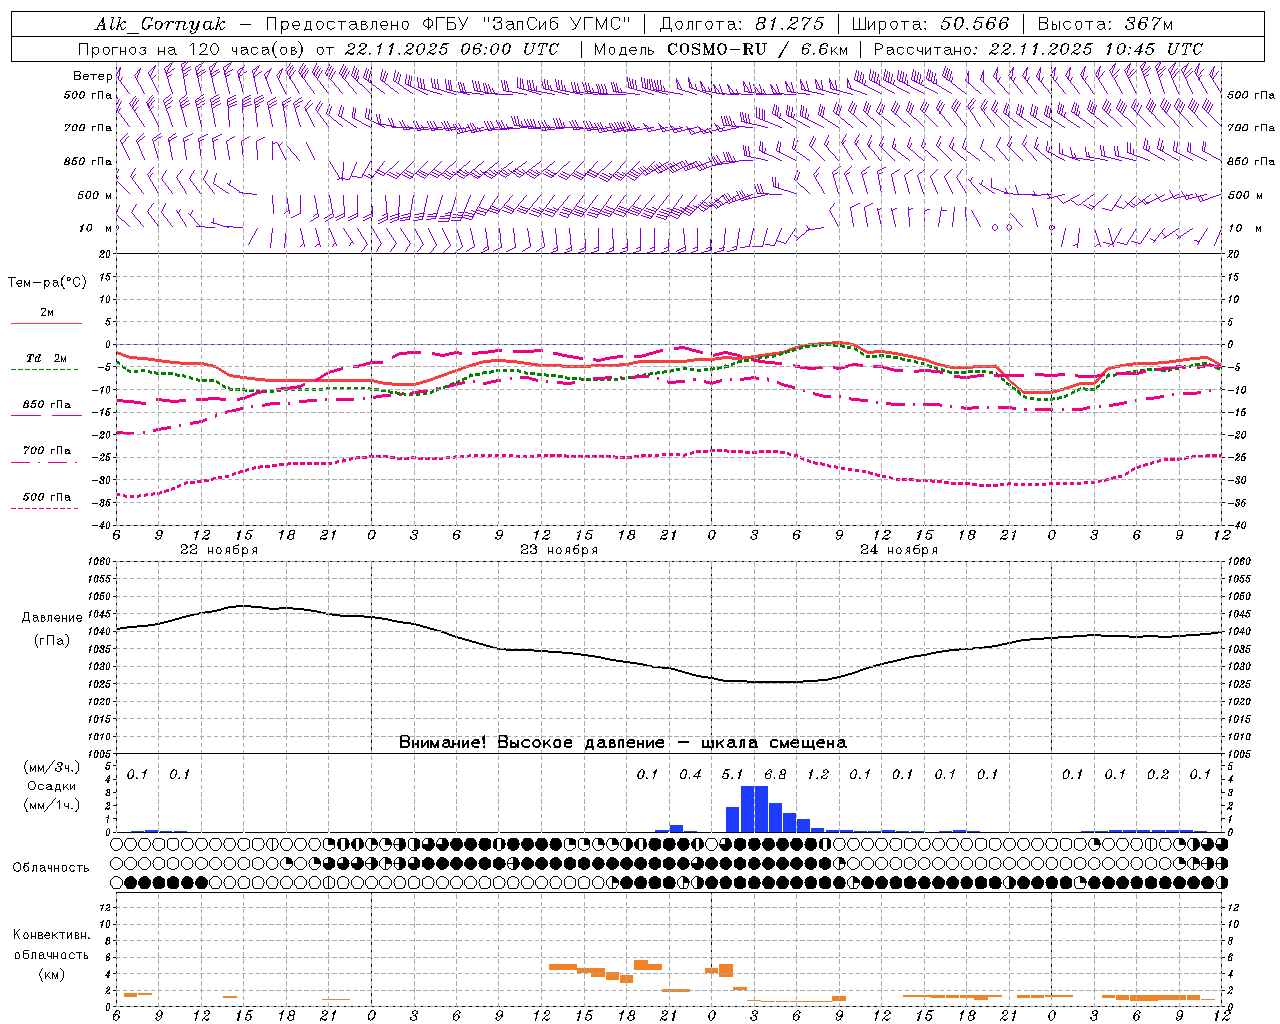Click the station name Alk_Gornyak in the header
This screenshot has width=1280, height=1024.
click(161, 24)
